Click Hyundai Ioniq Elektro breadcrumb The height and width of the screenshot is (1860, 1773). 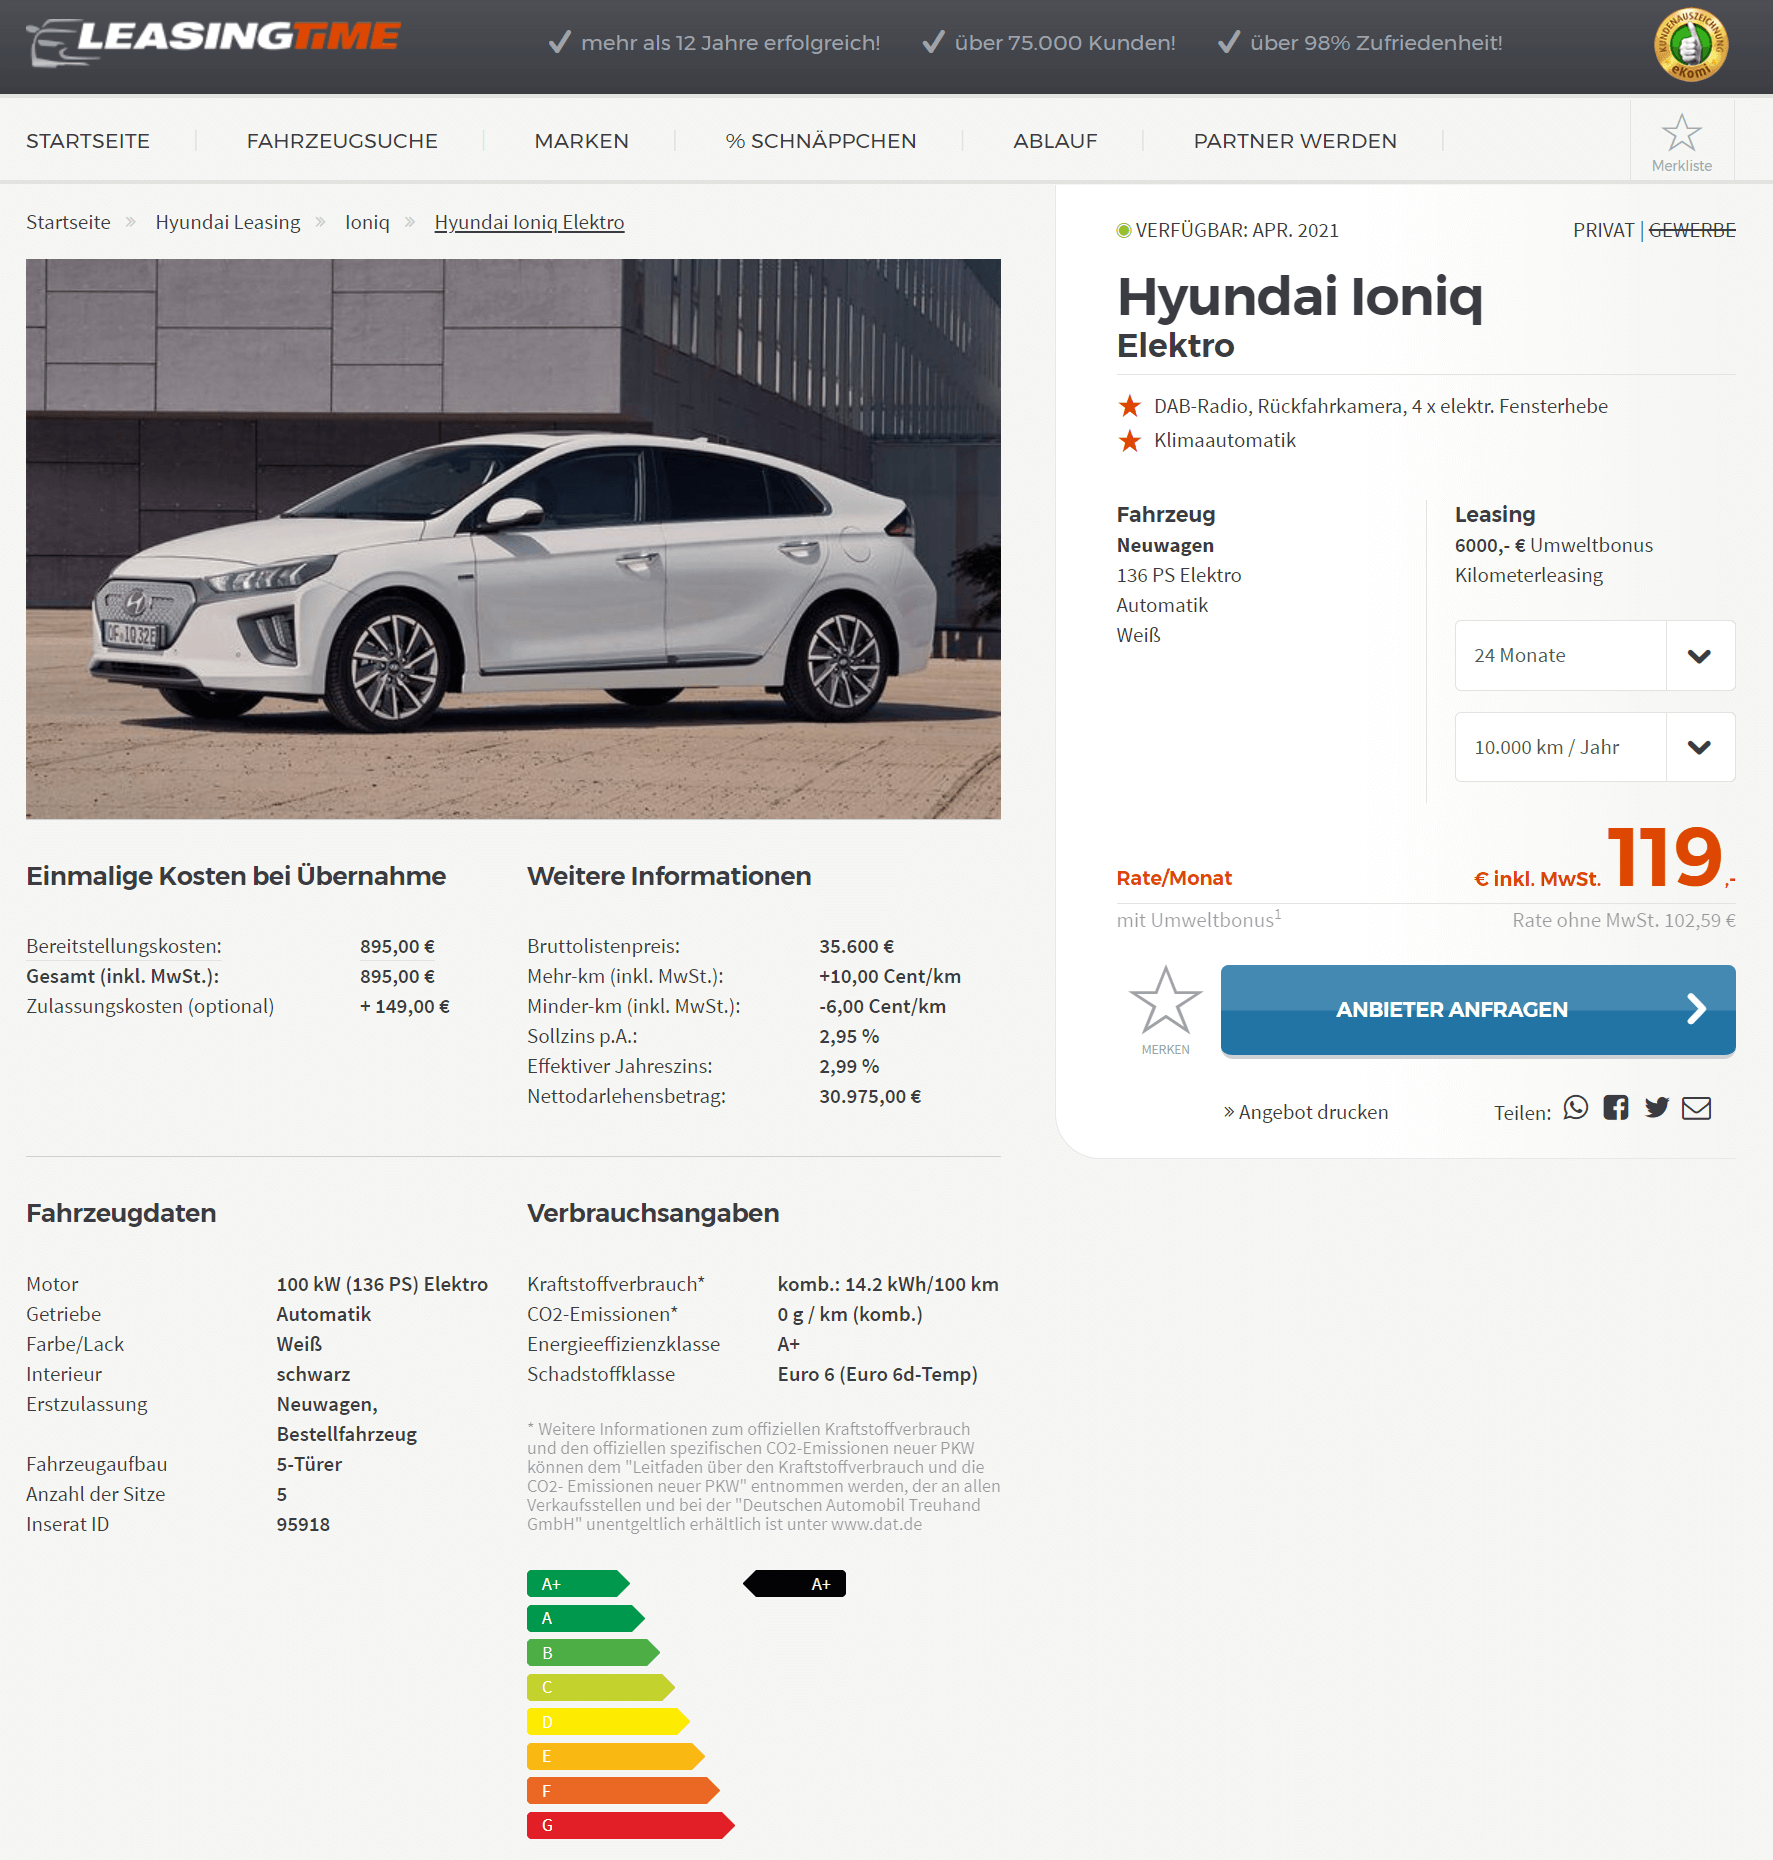pos(529,222)
